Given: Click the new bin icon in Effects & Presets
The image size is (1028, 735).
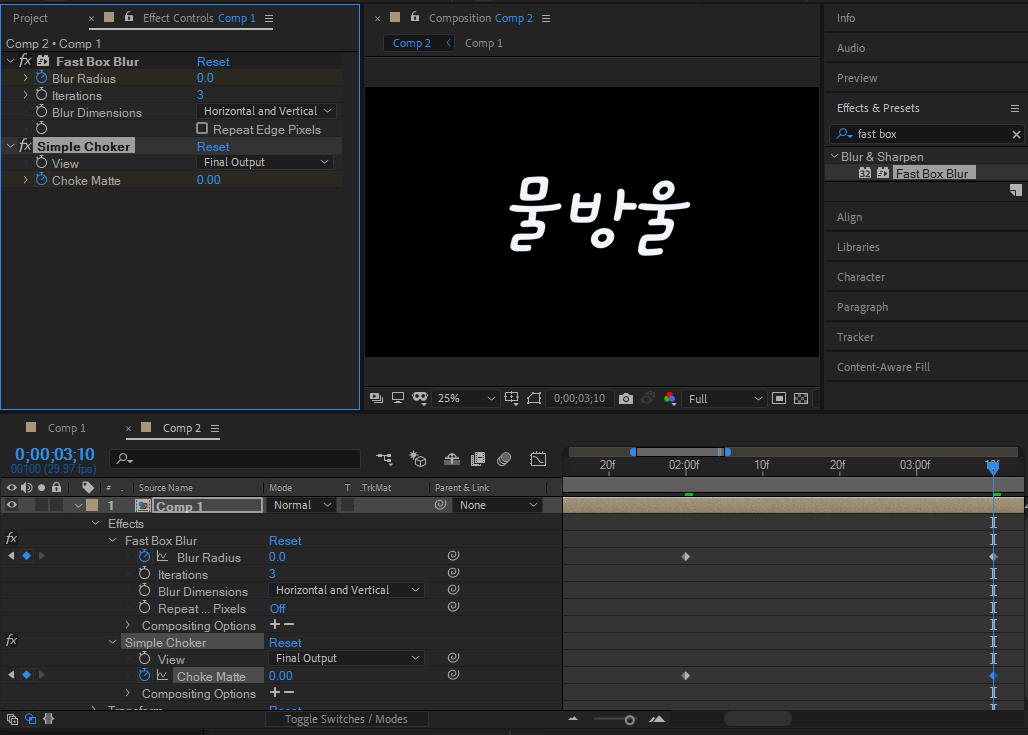Looking at the screenshot, I should tap(1016, 191).
